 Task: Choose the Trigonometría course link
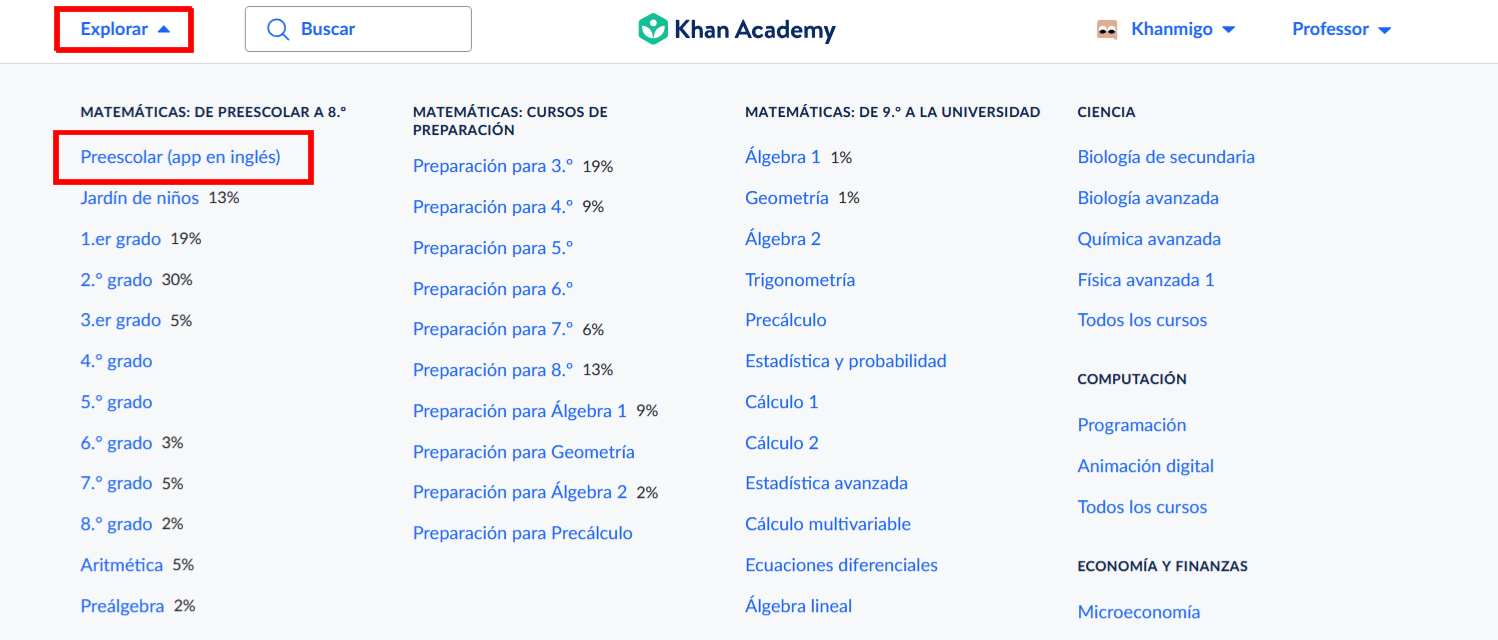[x=800, y=280]
